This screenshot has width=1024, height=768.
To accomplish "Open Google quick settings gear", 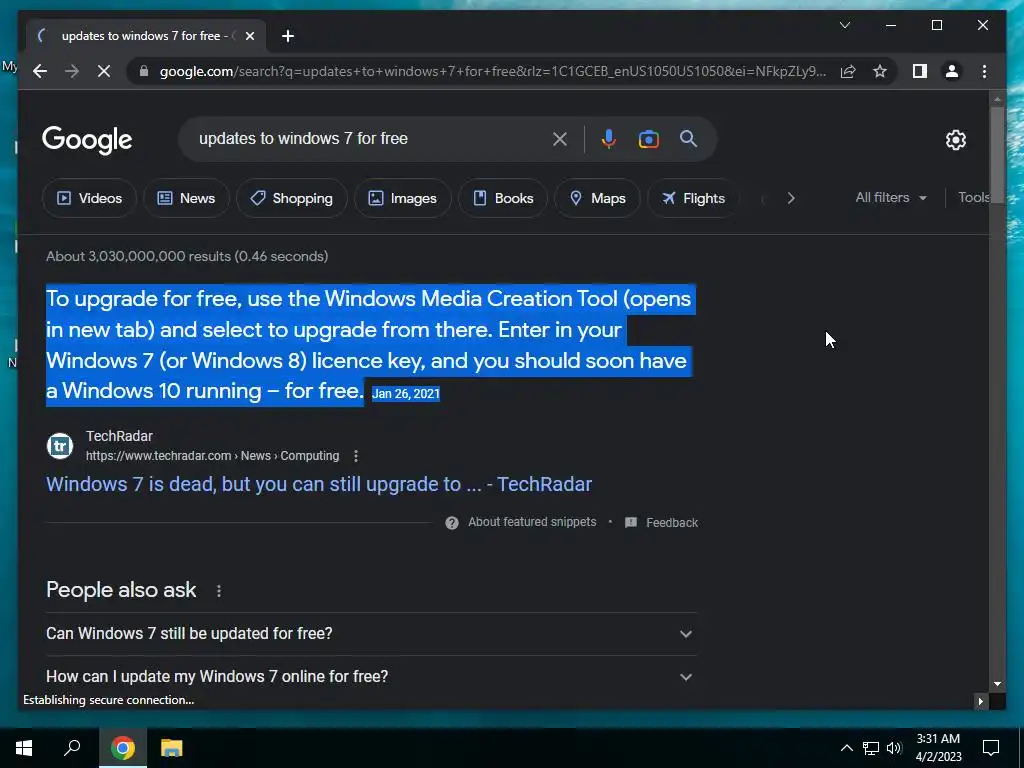I will [955, 139].
